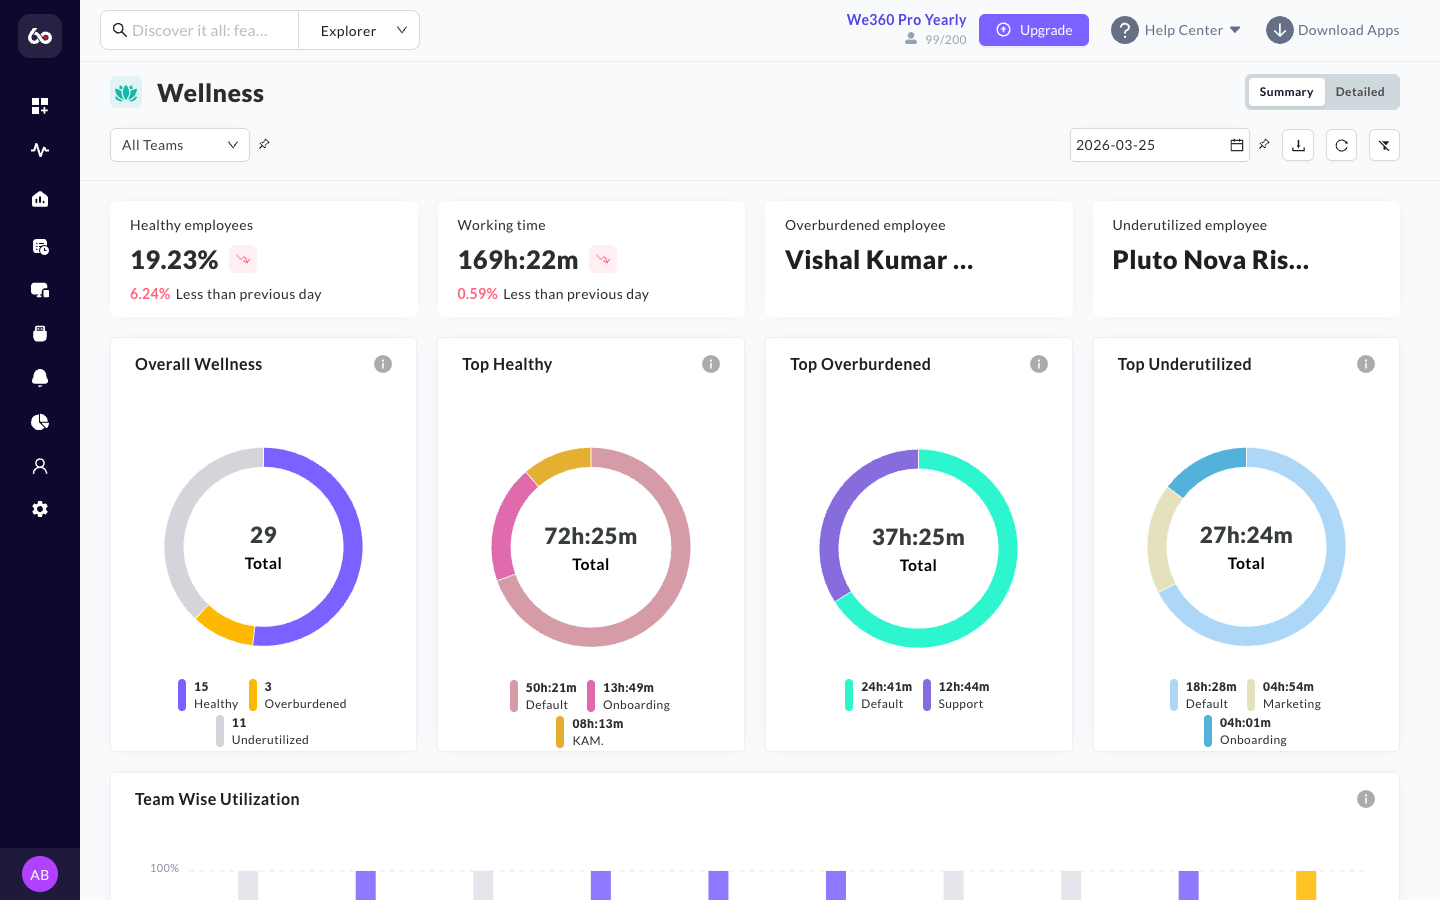Open the Help Center menu
Viewport: 1440px width, 900px height.
(1176, 30)
